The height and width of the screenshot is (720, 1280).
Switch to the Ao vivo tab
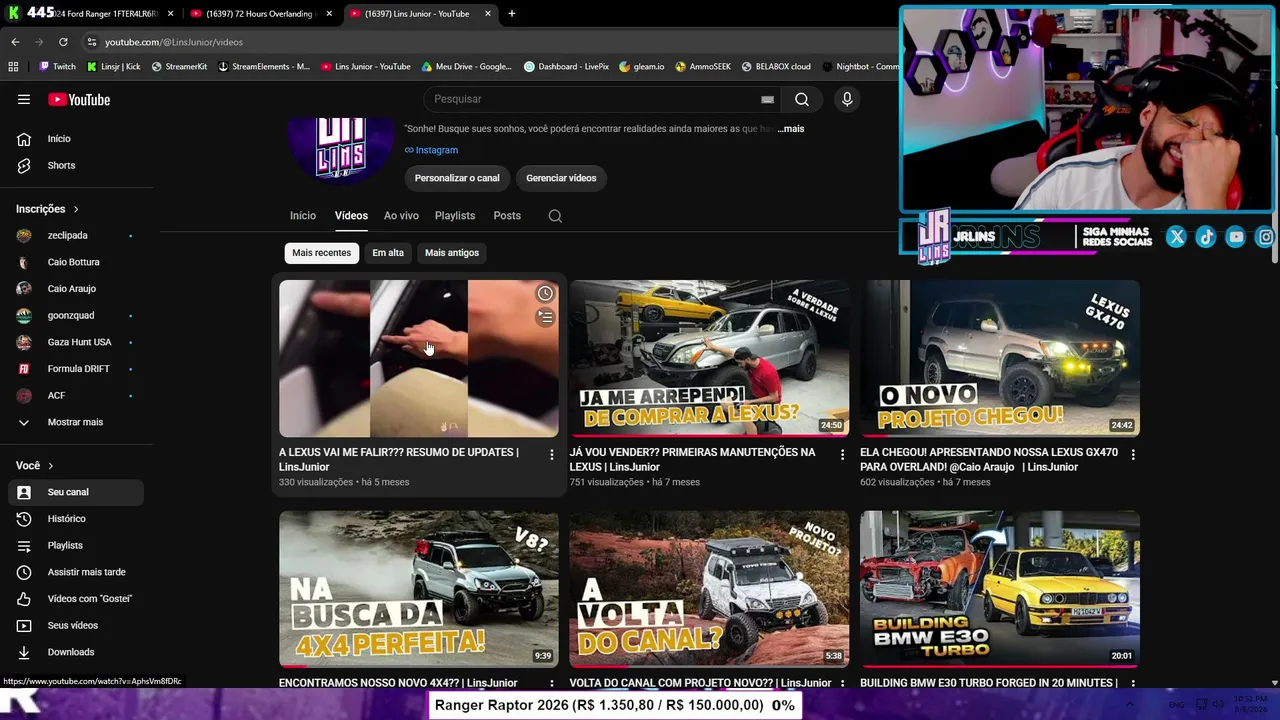[x=401, y=216]
